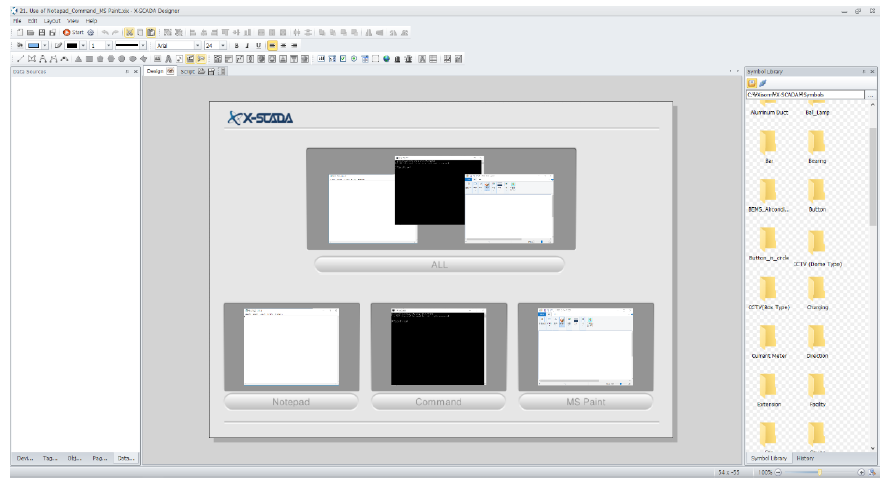Open the line color dropdown arrow
Screen dimensions: 887x484
pos(83,46)
